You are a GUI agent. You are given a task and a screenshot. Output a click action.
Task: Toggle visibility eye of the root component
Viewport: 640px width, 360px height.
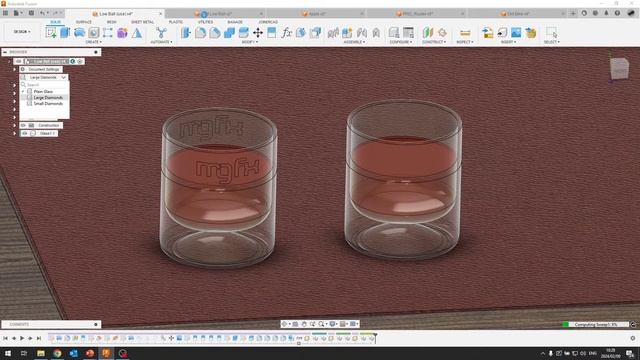click(x=19, y=61)
